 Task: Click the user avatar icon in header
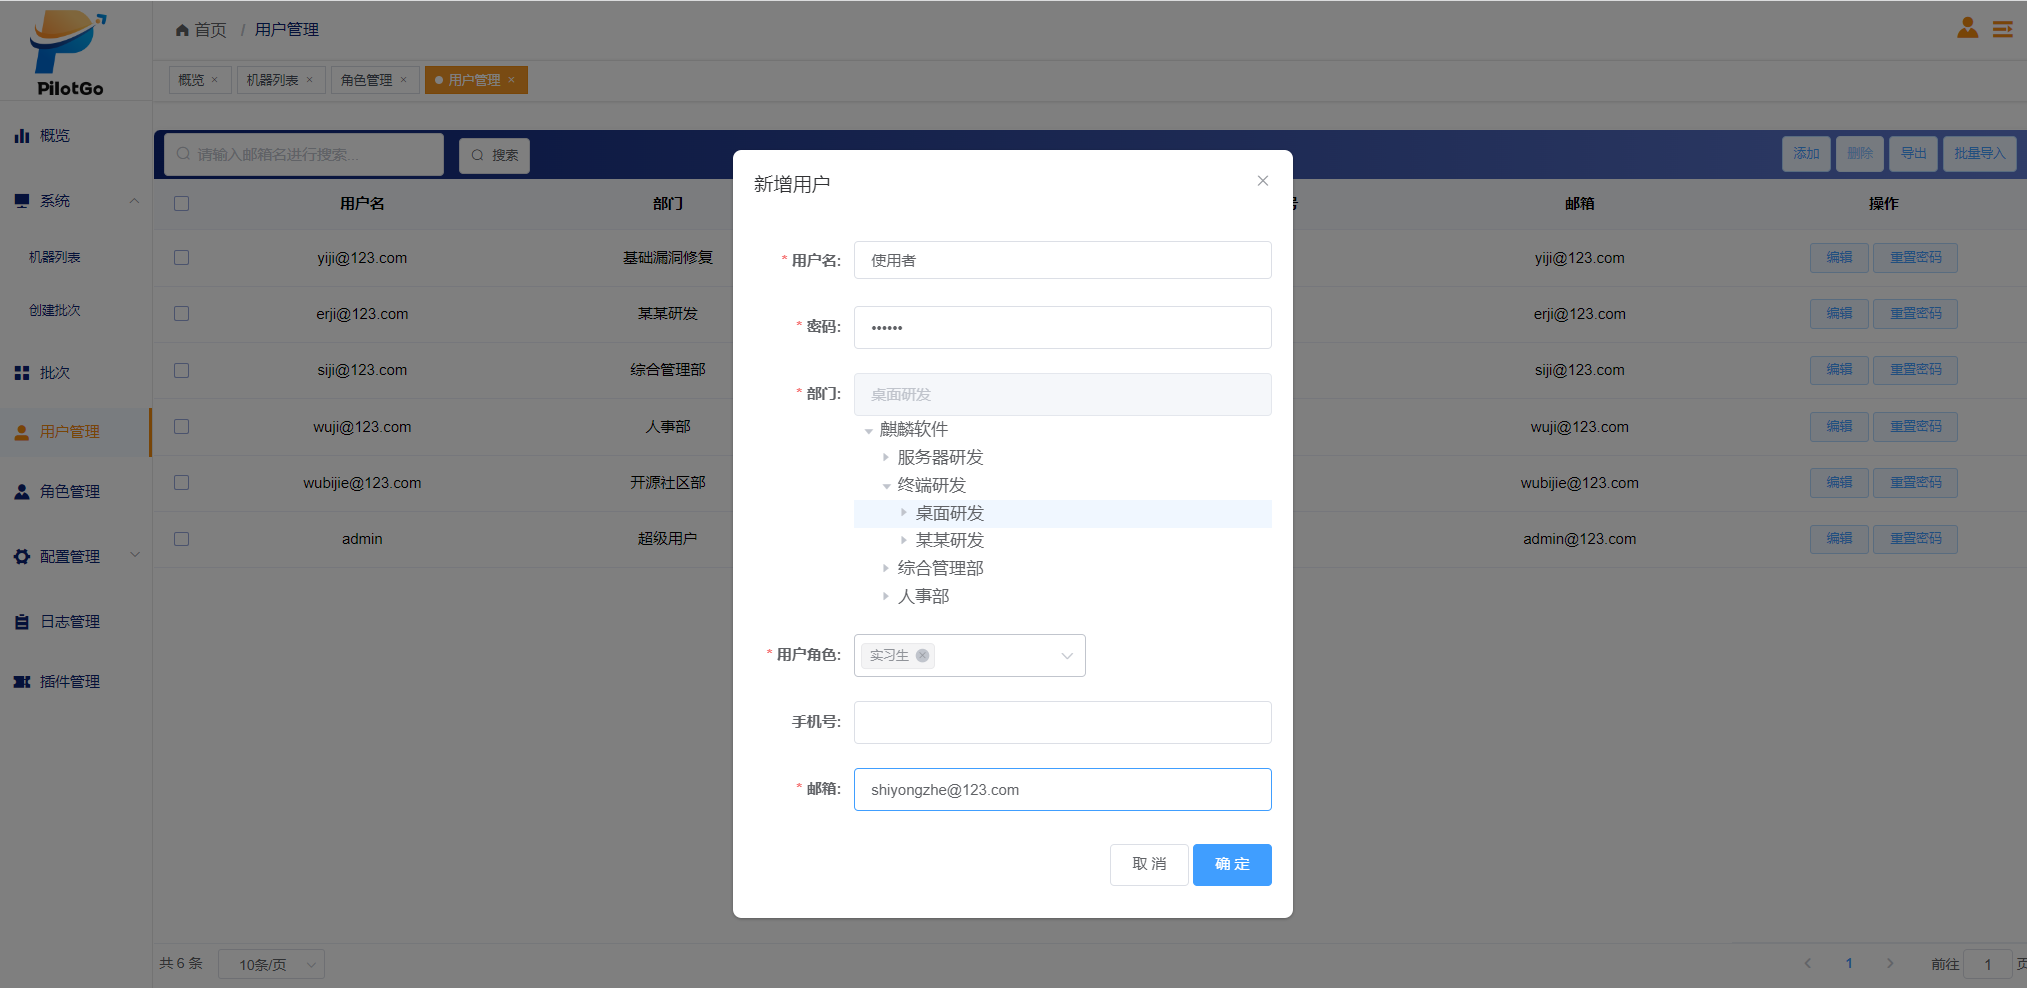pyautogui.click(x=1967, y=28)
